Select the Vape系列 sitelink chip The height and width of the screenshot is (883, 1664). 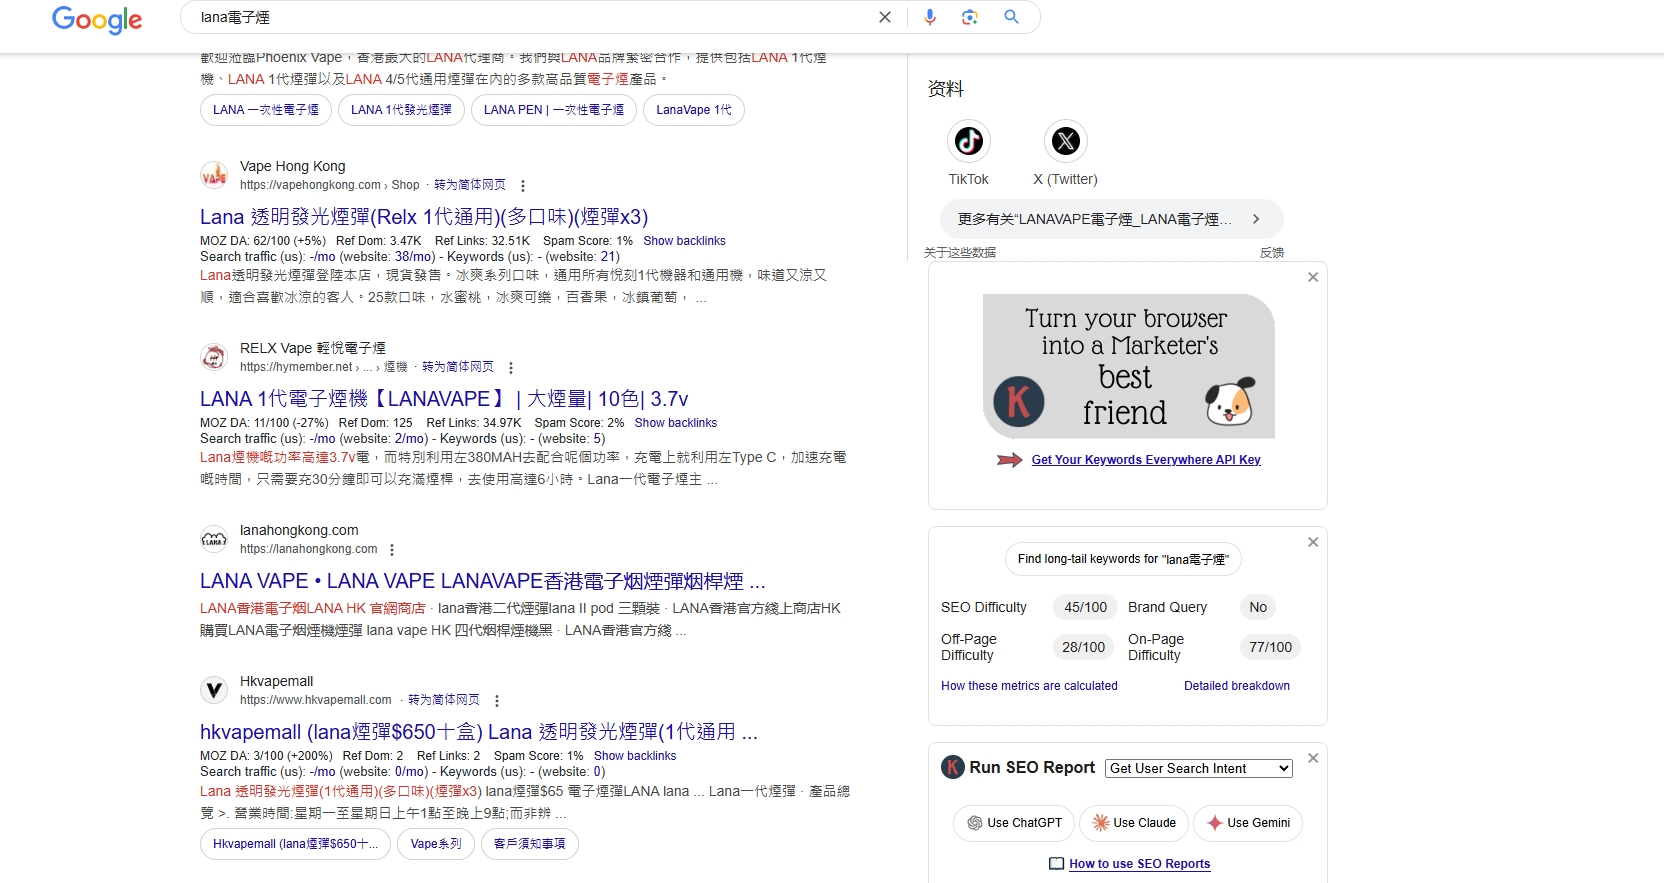[436, 844]
